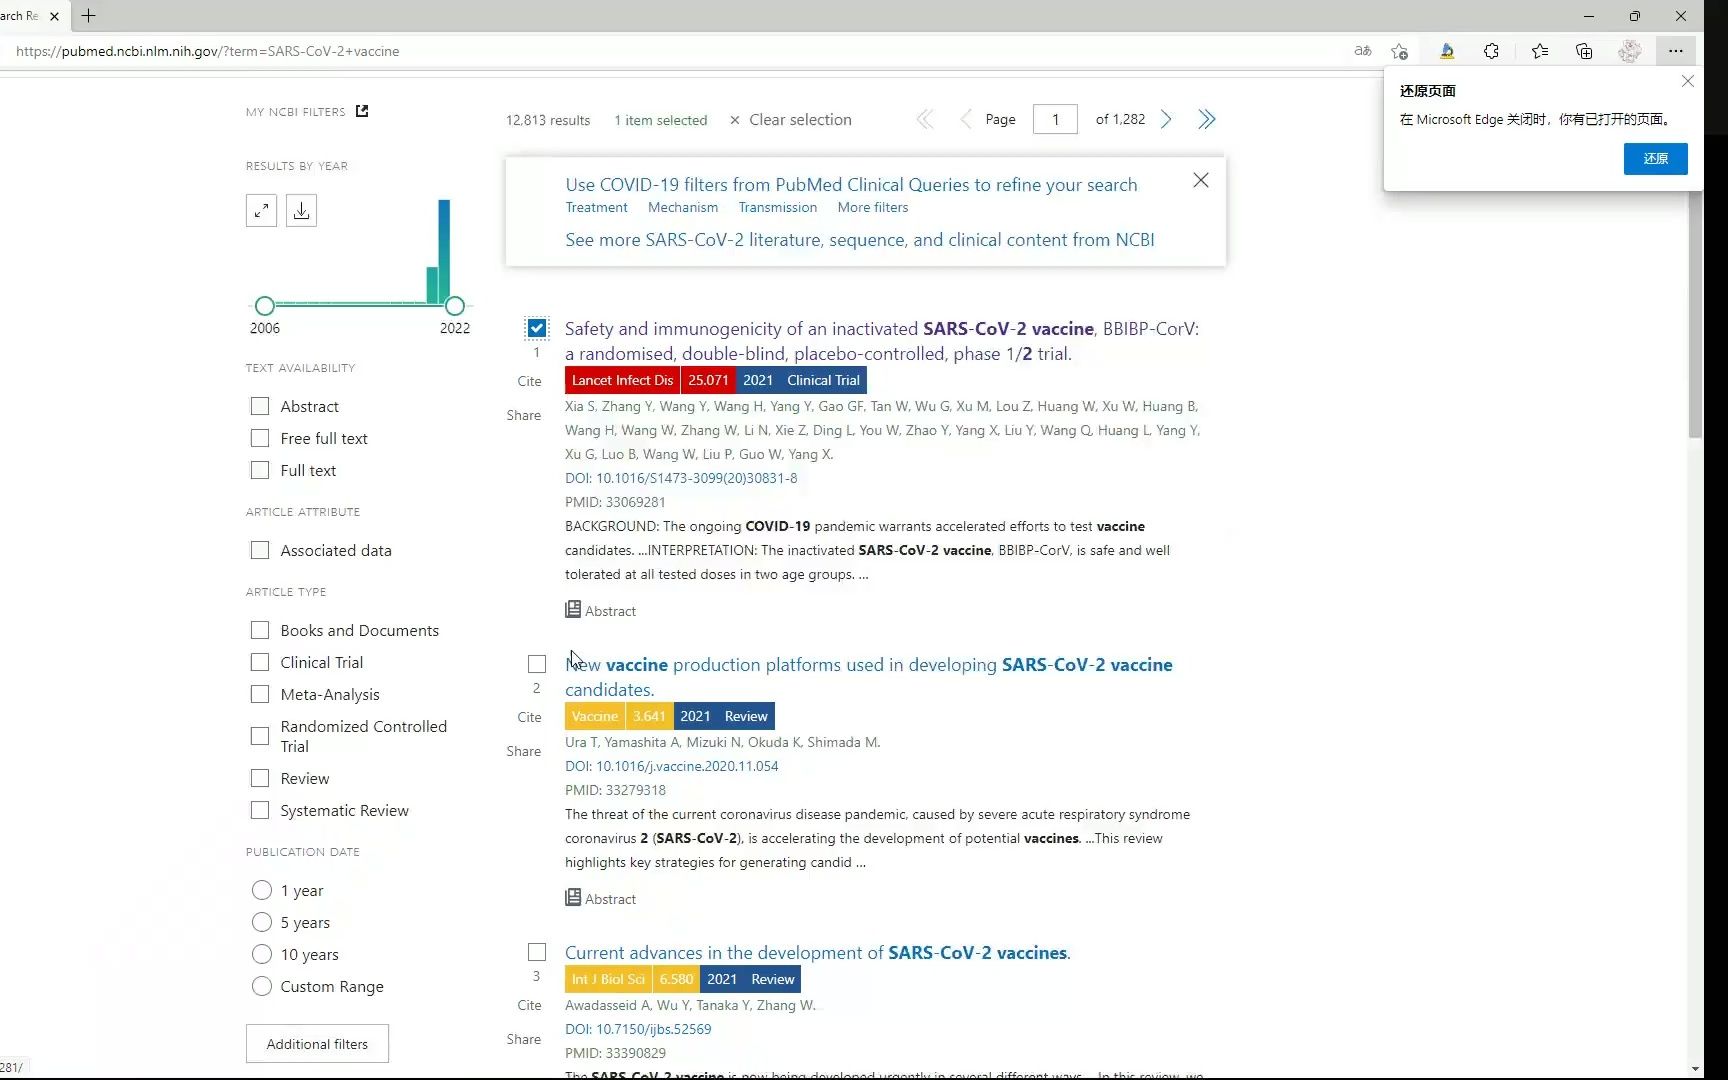Apply the Mechanism COVID-19 filter

click(683, 208)
